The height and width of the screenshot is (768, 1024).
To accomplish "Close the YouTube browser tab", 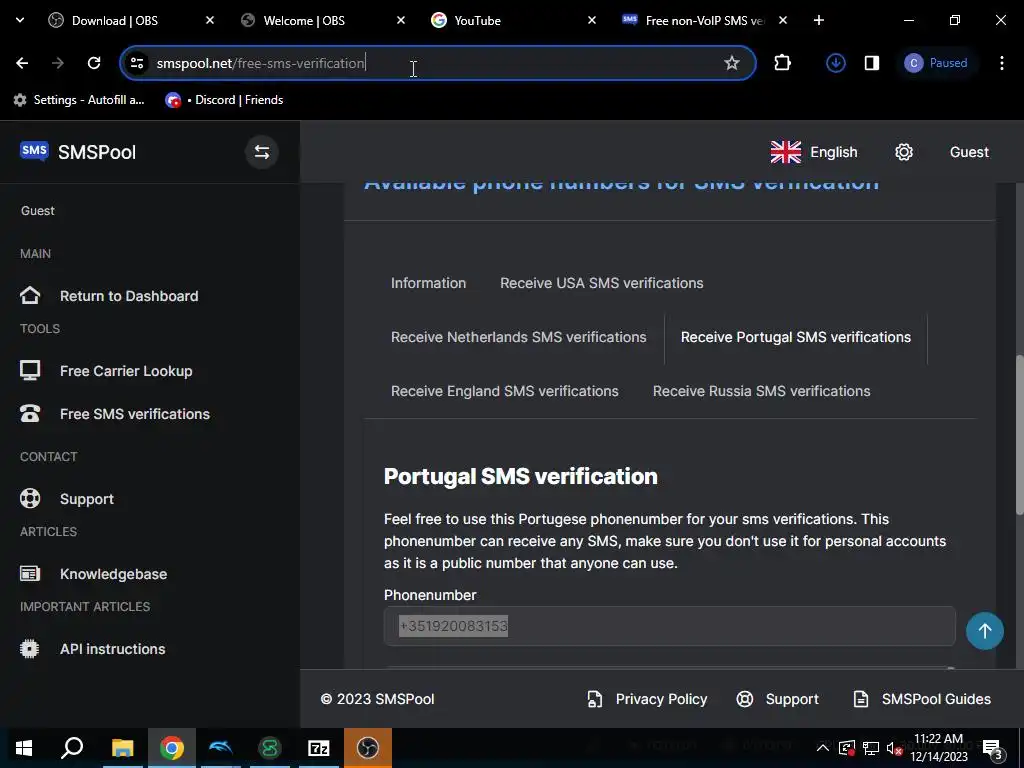I will pyautogui.click(x=592, y=20).
